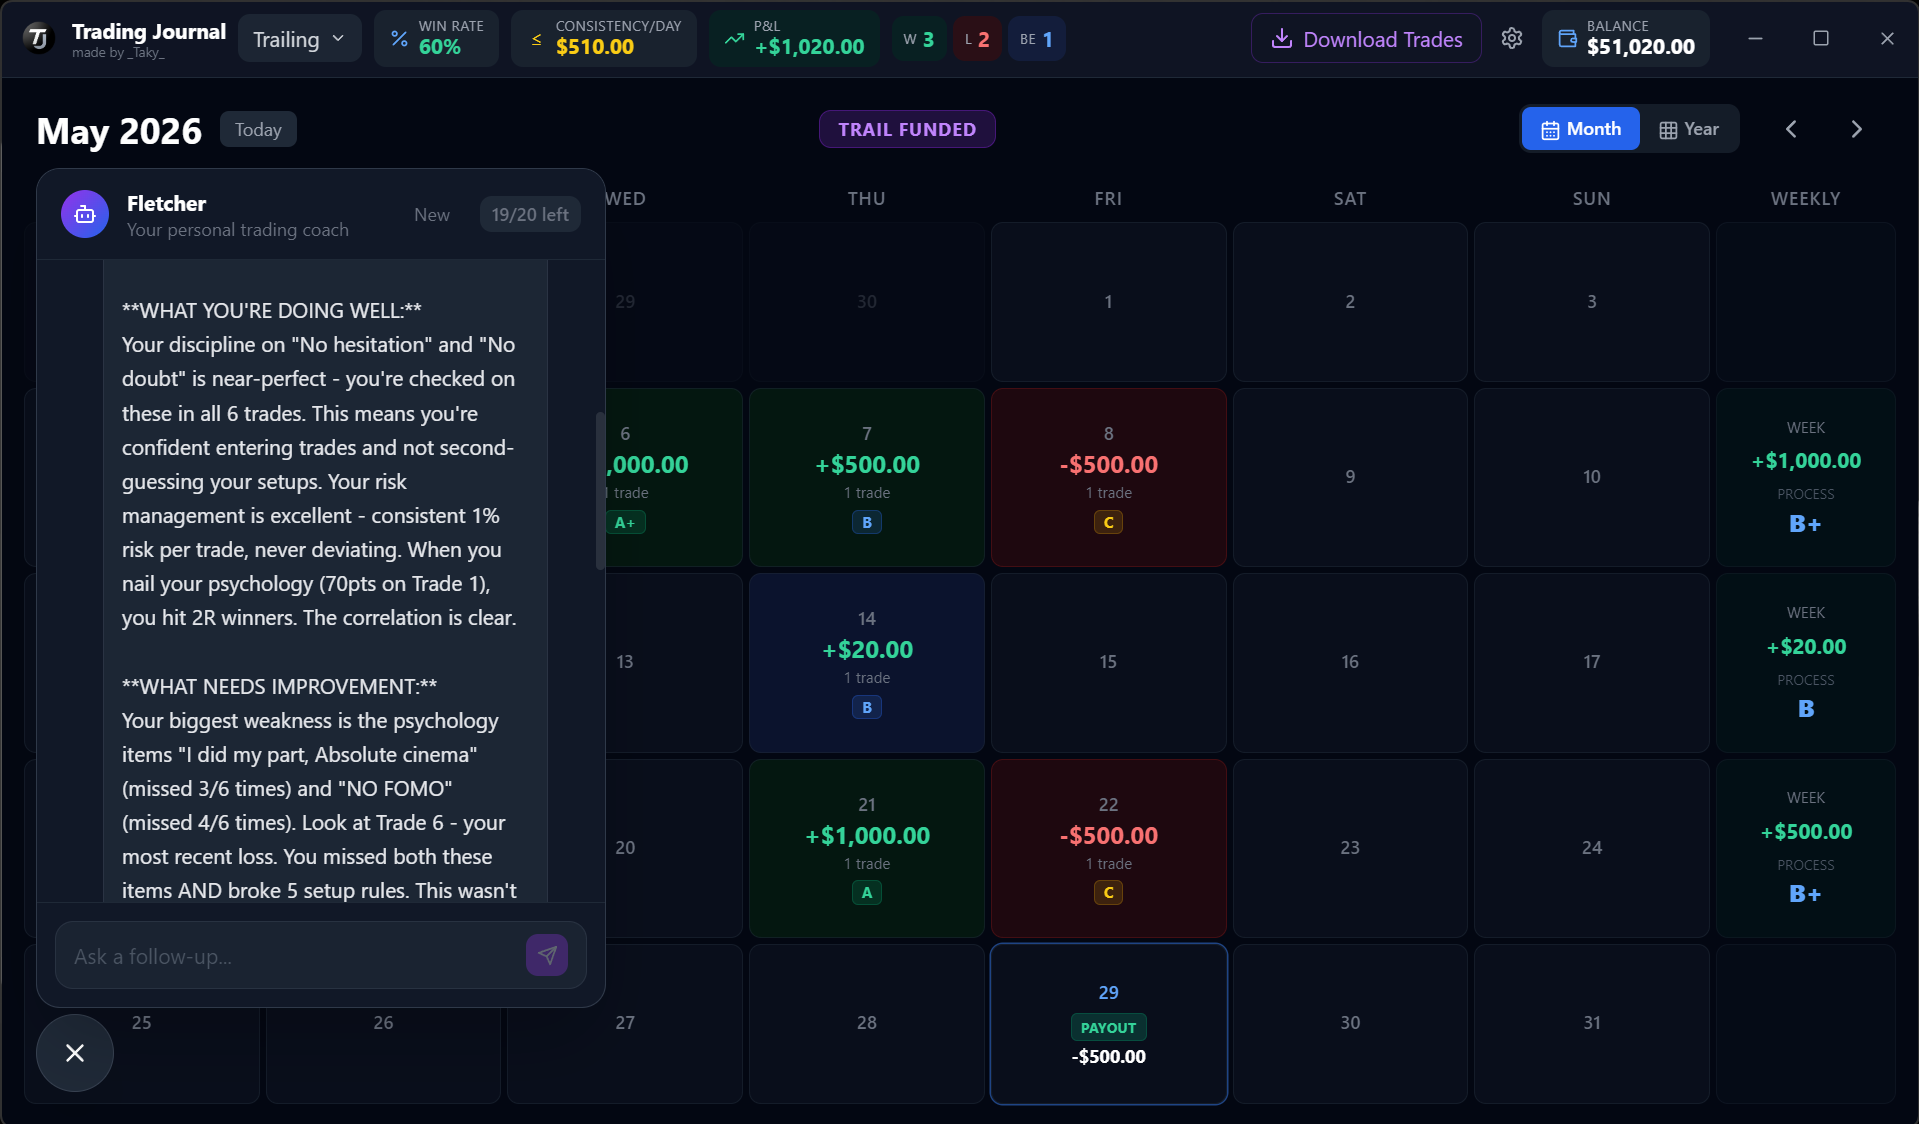Image resolution: width=1919 pixels, height=1124 pixels.
Task: Click the consistency per day icon
Action: [536, 39]
